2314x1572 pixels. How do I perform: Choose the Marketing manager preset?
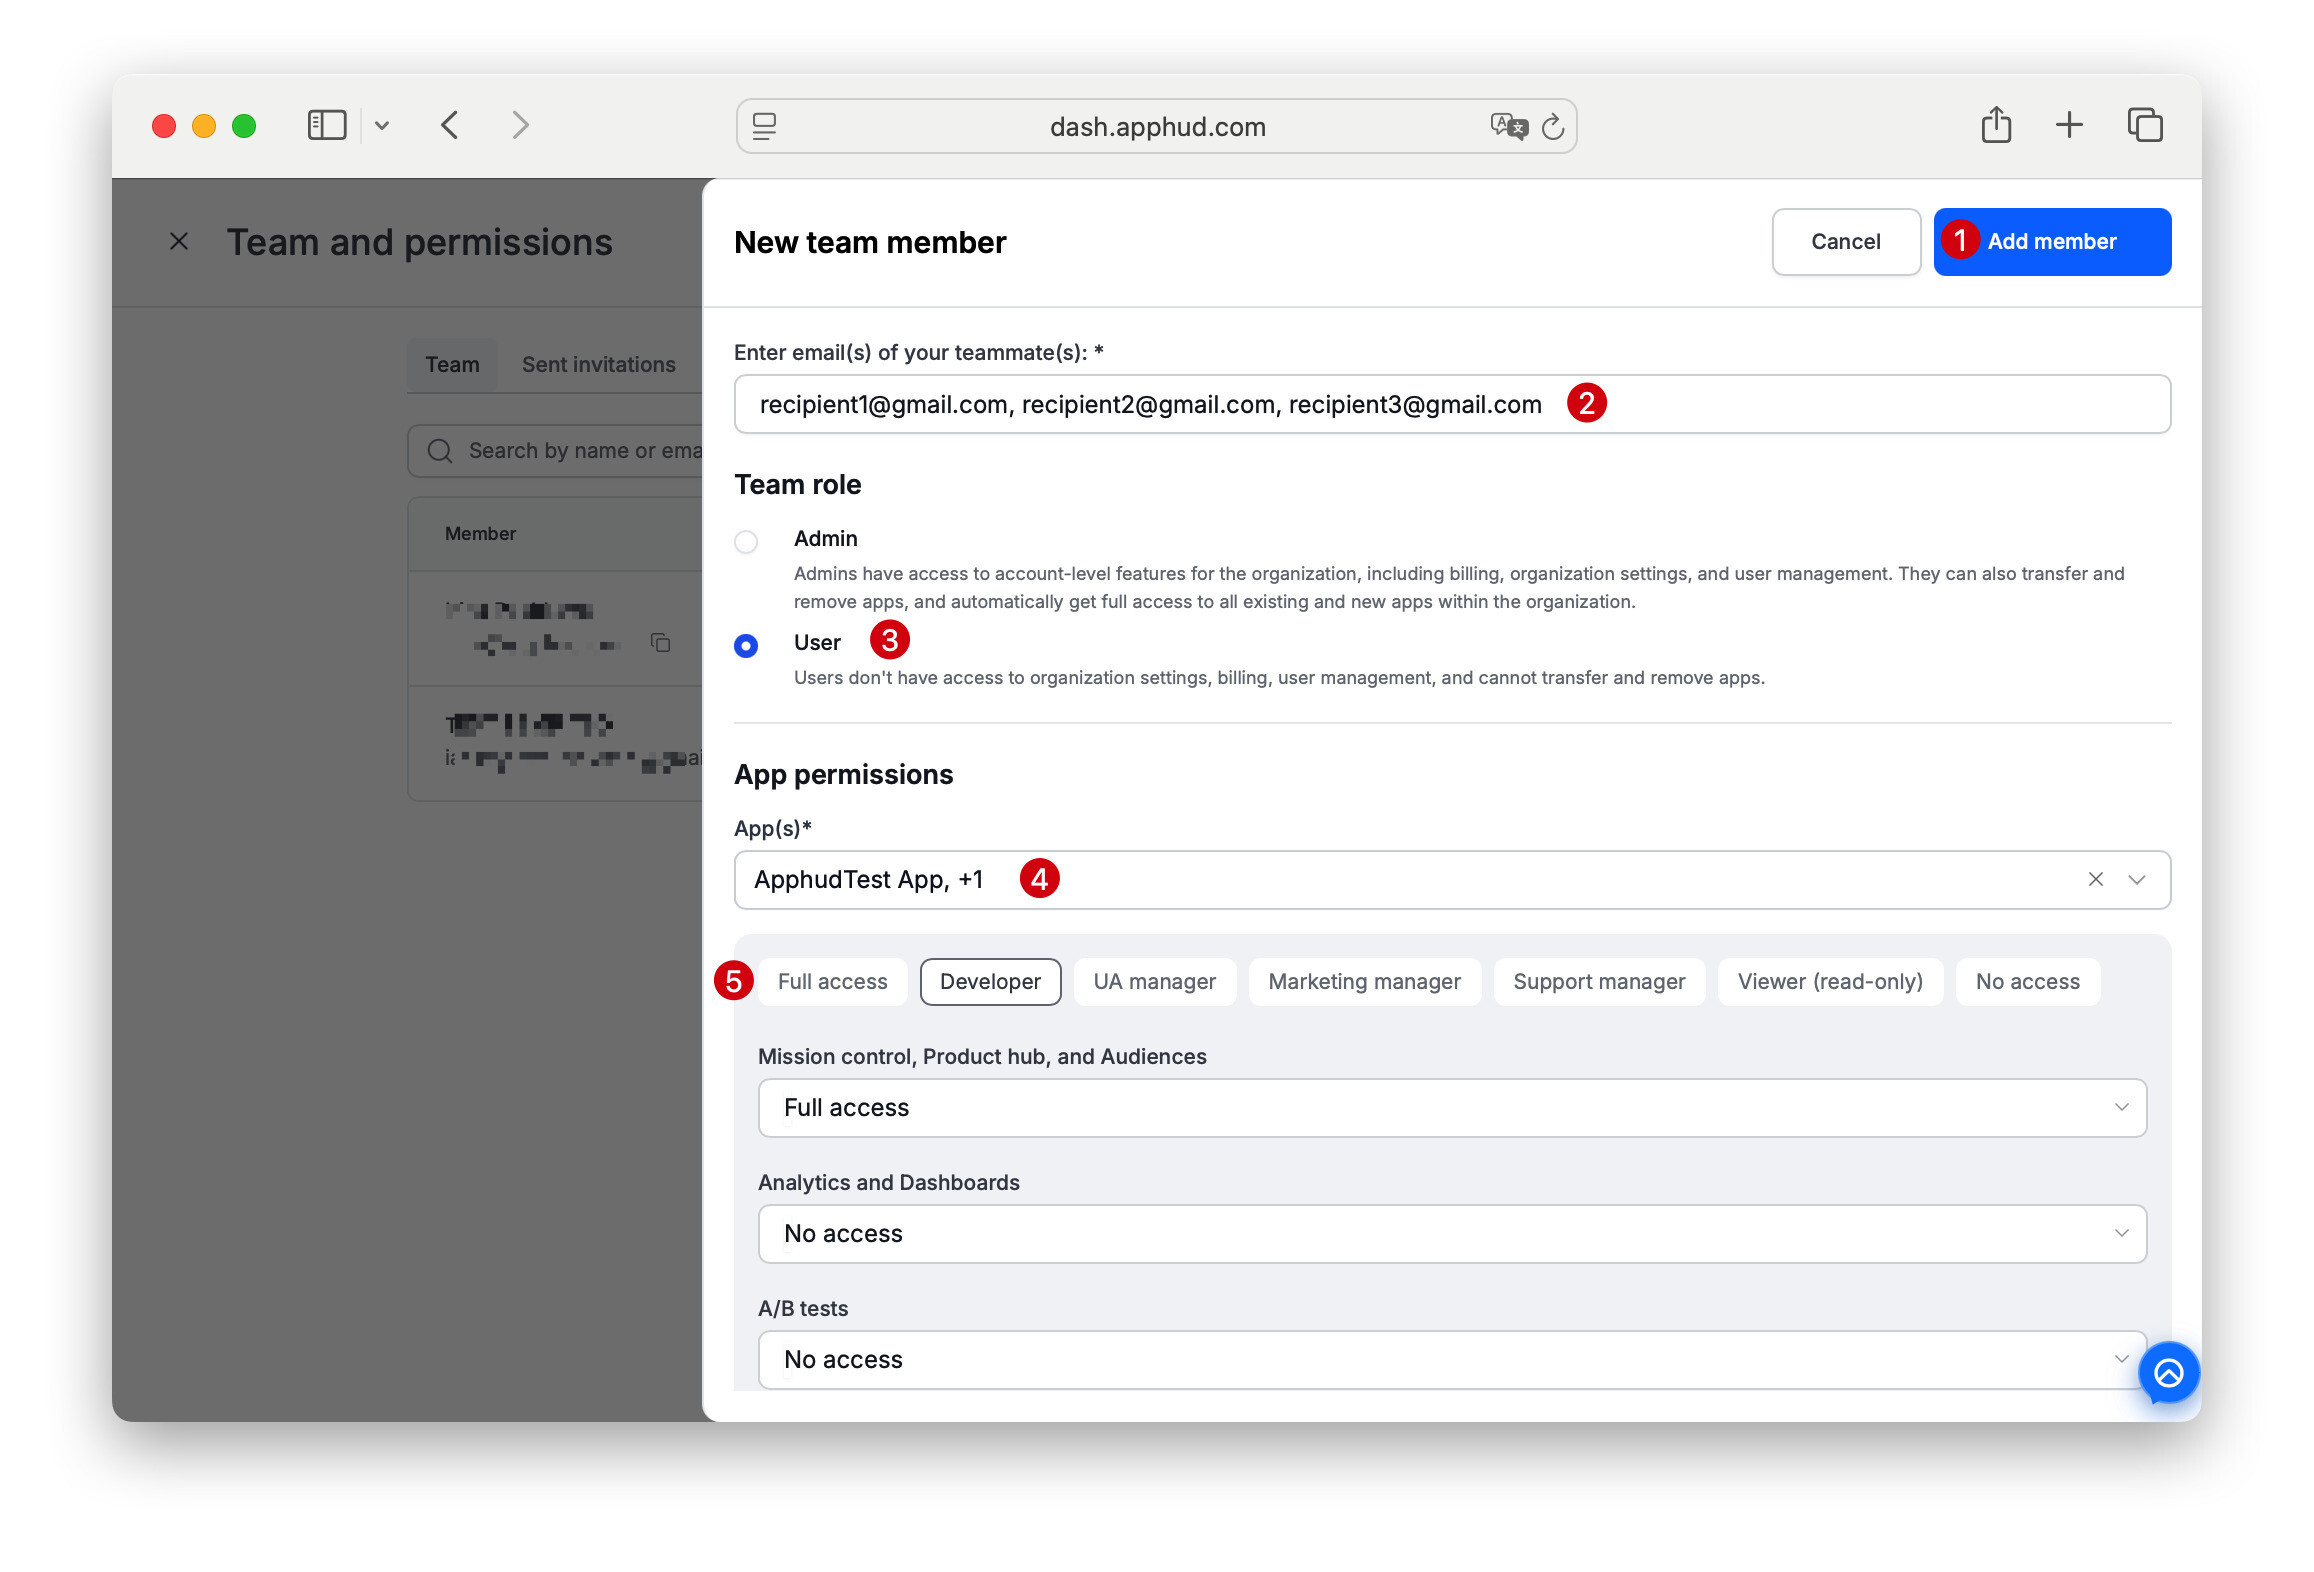1365,981
